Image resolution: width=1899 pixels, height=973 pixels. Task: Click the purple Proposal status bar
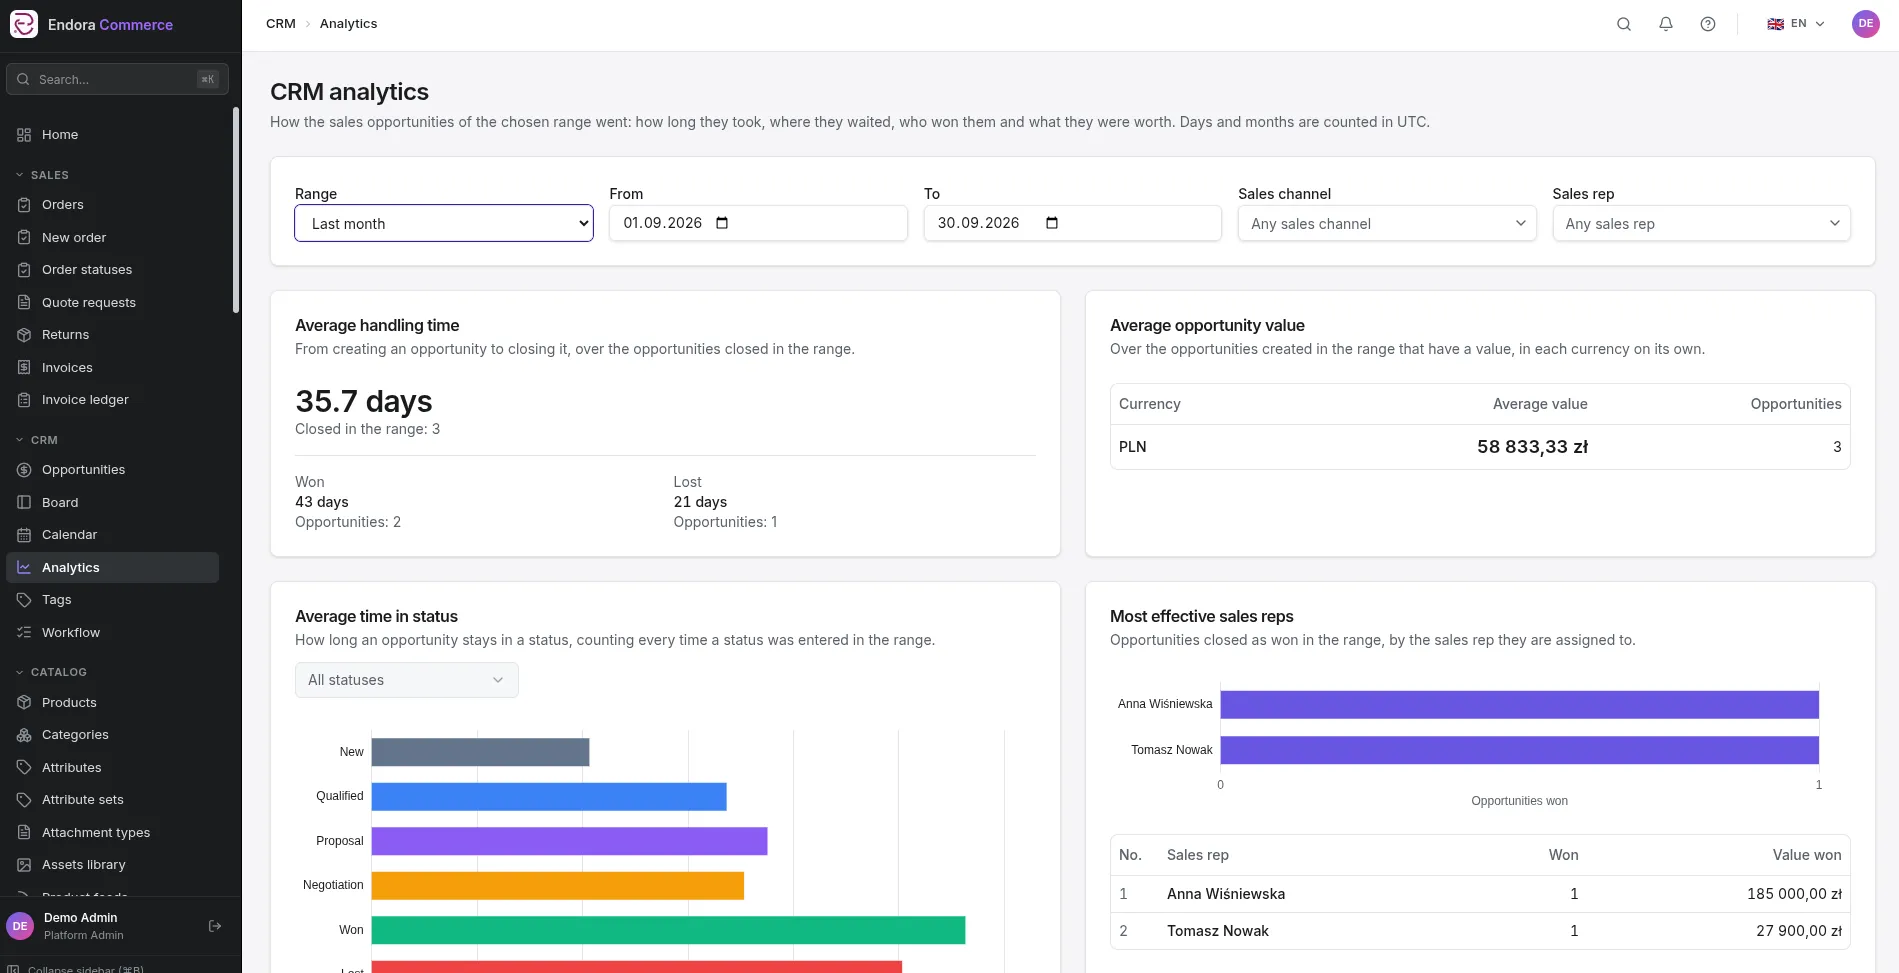coord(569,841)
